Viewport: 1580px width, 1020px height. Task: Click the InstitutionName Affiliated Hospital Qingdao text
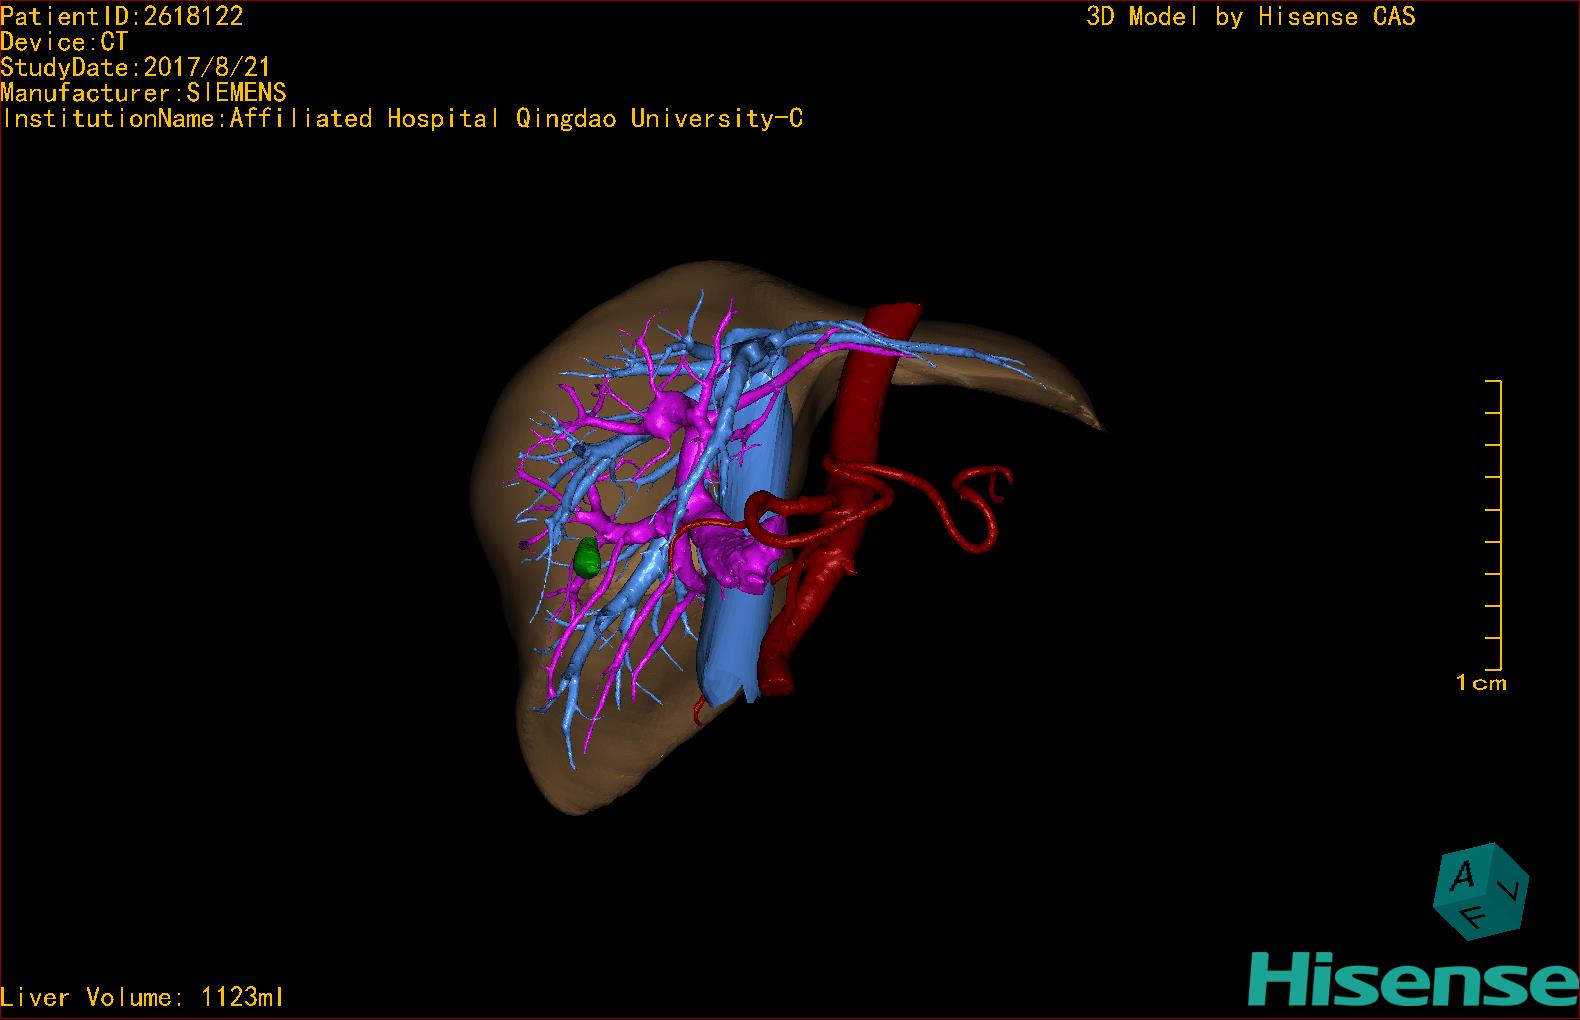click(402, 119)
